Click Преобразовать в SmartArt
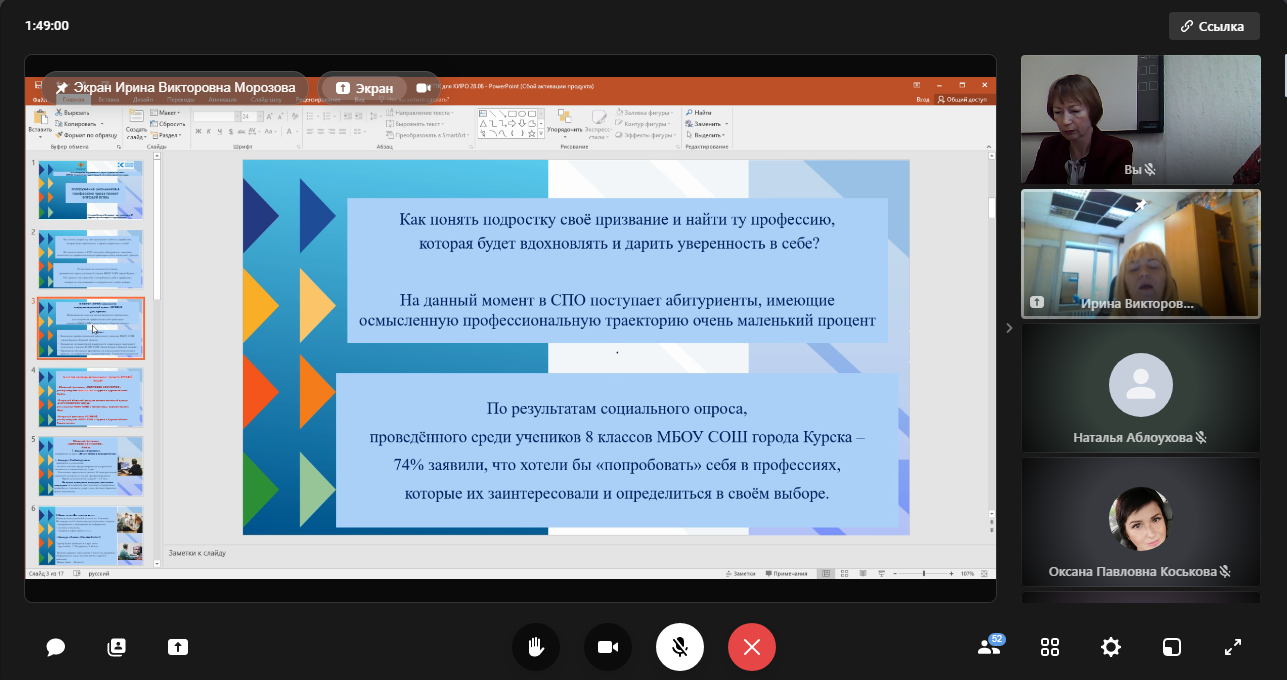This screenshot has width=1287, height=680. [x=429, y=135]
